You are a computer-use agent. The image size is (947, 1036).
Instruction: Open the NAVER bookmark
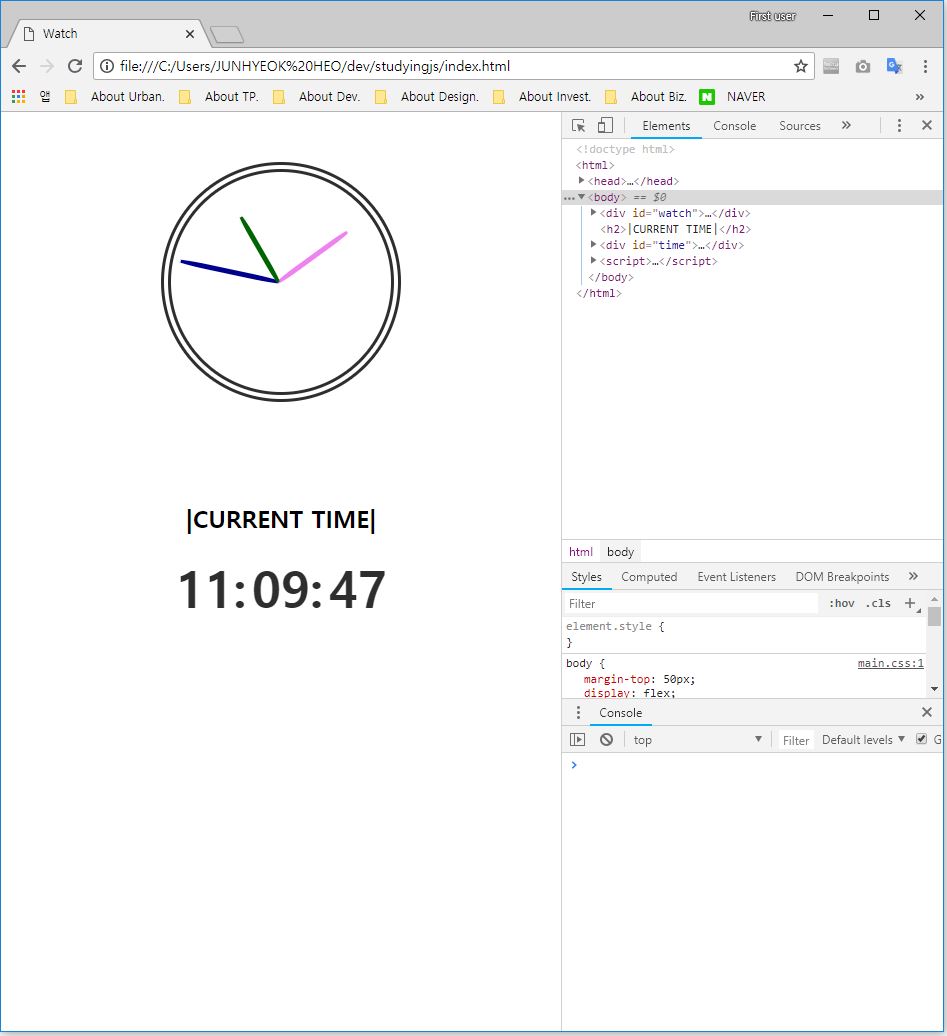(732, 96)
